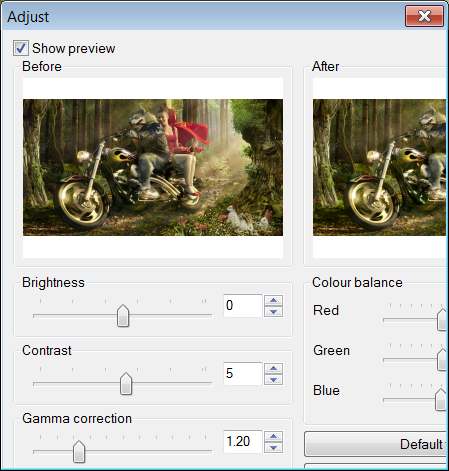Image resolution: width=449 pixels, height=471 pixels.
Task: Click the Blue colour balance slider handle
Action: click(x=441, y=399)
